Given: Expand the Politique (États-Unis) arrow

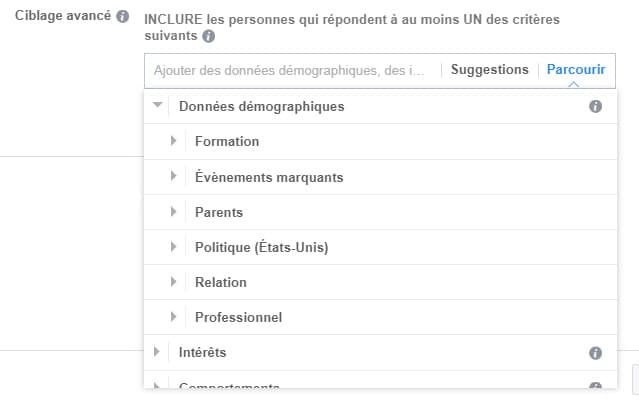Looking at the screenshot, I should coord(174,247).
